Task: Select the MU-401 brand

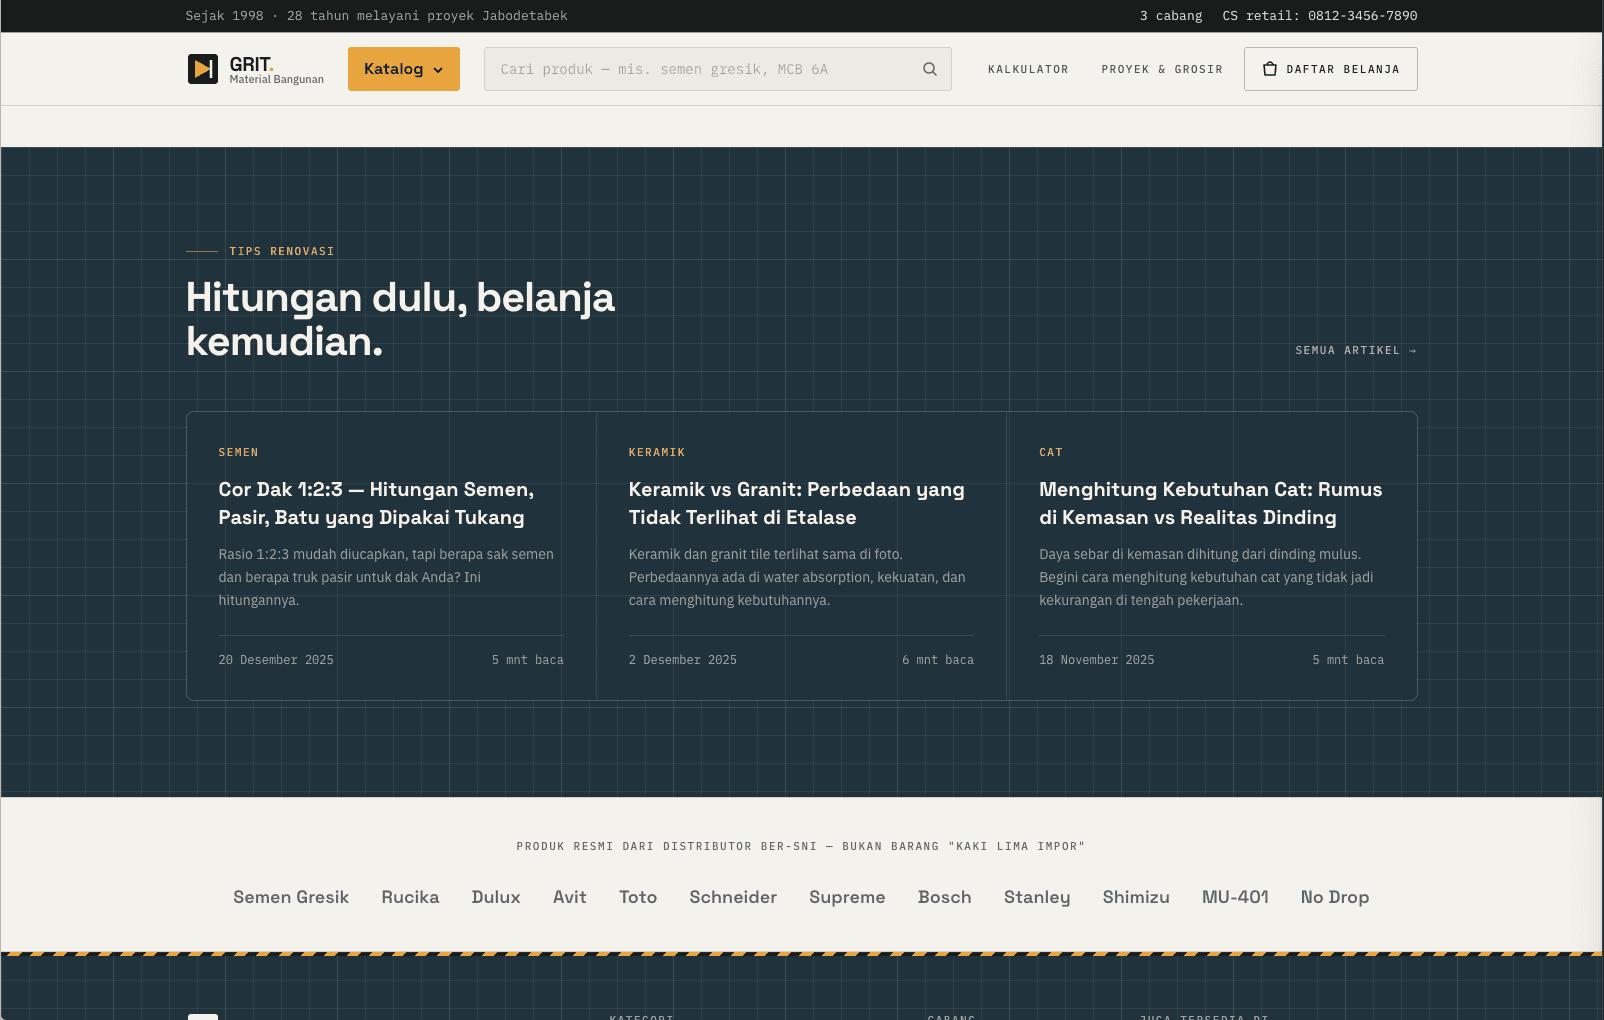Action: coord(1235,897)
